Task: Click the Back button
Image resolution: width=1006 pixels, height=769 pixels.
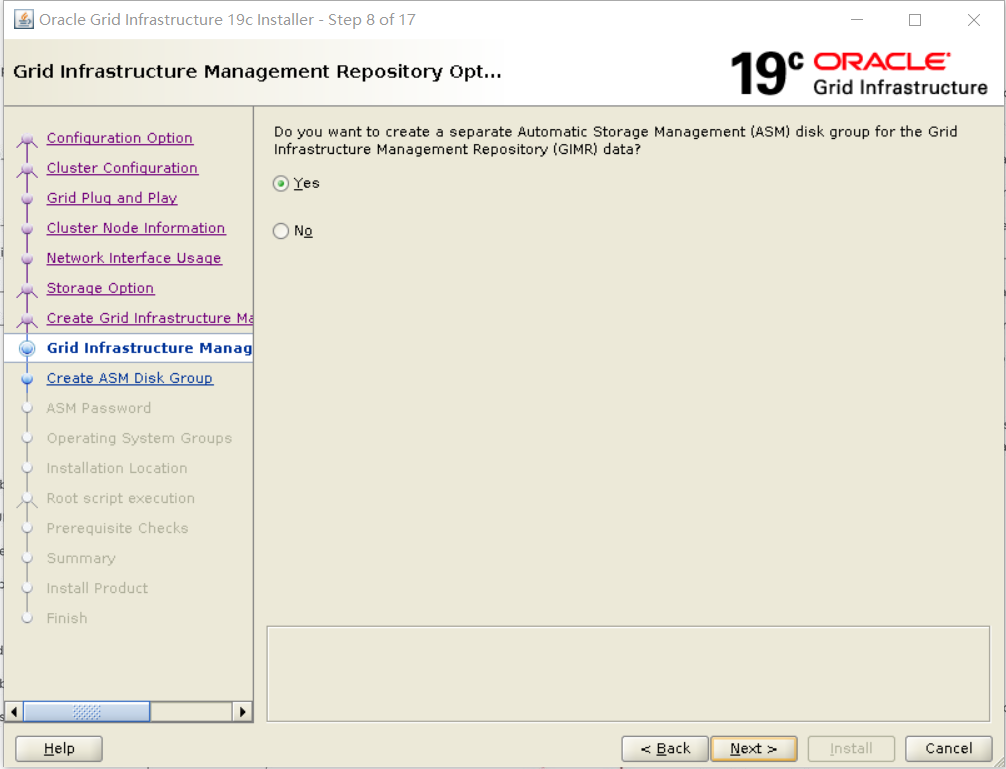Action: 665,748
